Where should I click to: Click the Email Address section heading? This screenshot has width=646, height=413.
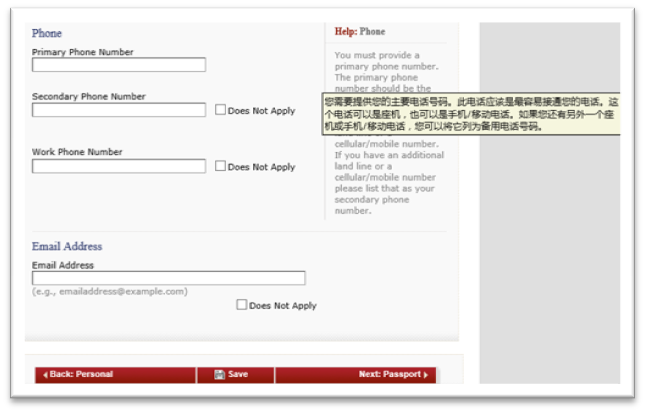click(x=67, y=246)
